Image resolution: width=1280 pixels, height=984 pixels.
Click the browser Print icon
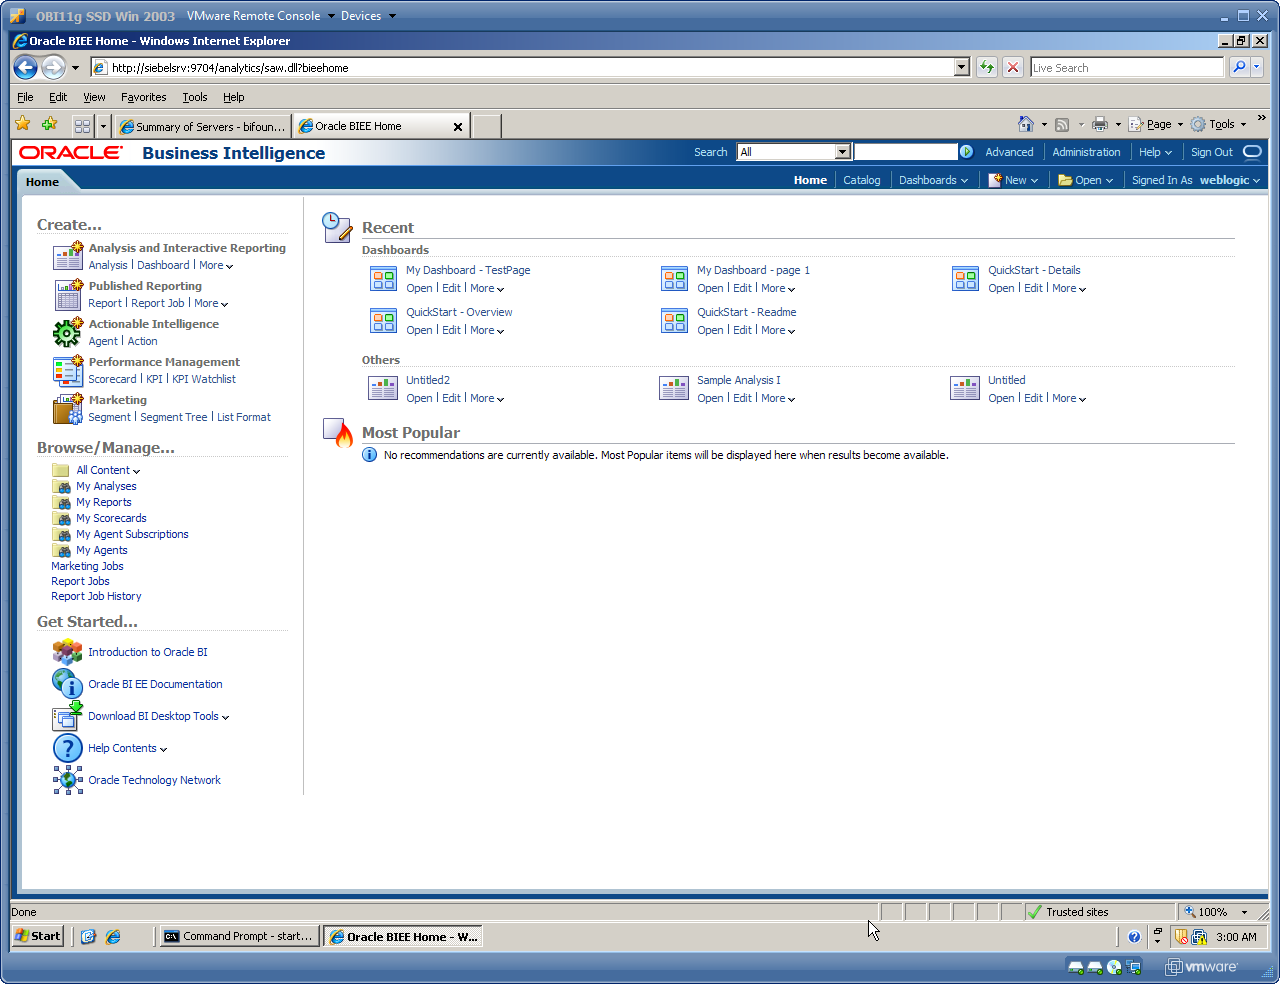click(x=1100, y=124)
